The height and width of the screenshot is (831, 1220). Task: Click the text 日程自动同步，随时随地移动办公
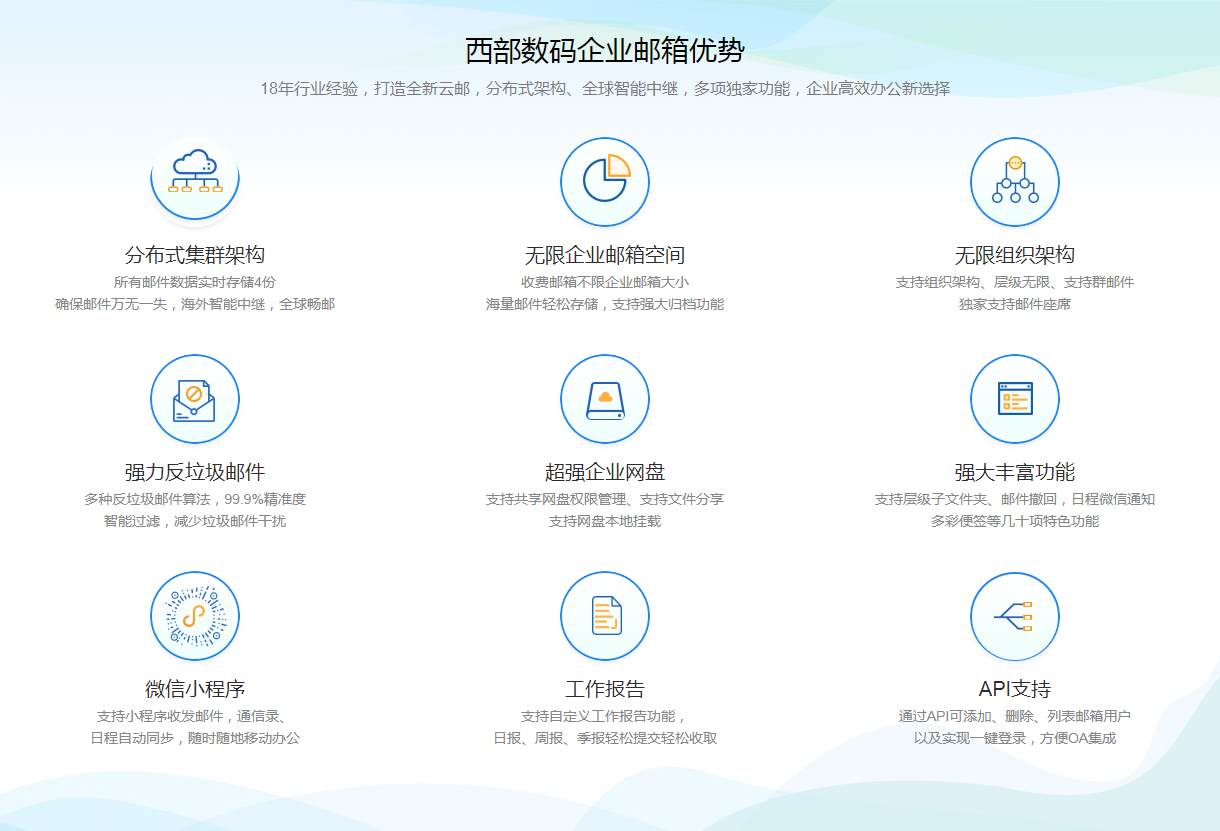195,738
